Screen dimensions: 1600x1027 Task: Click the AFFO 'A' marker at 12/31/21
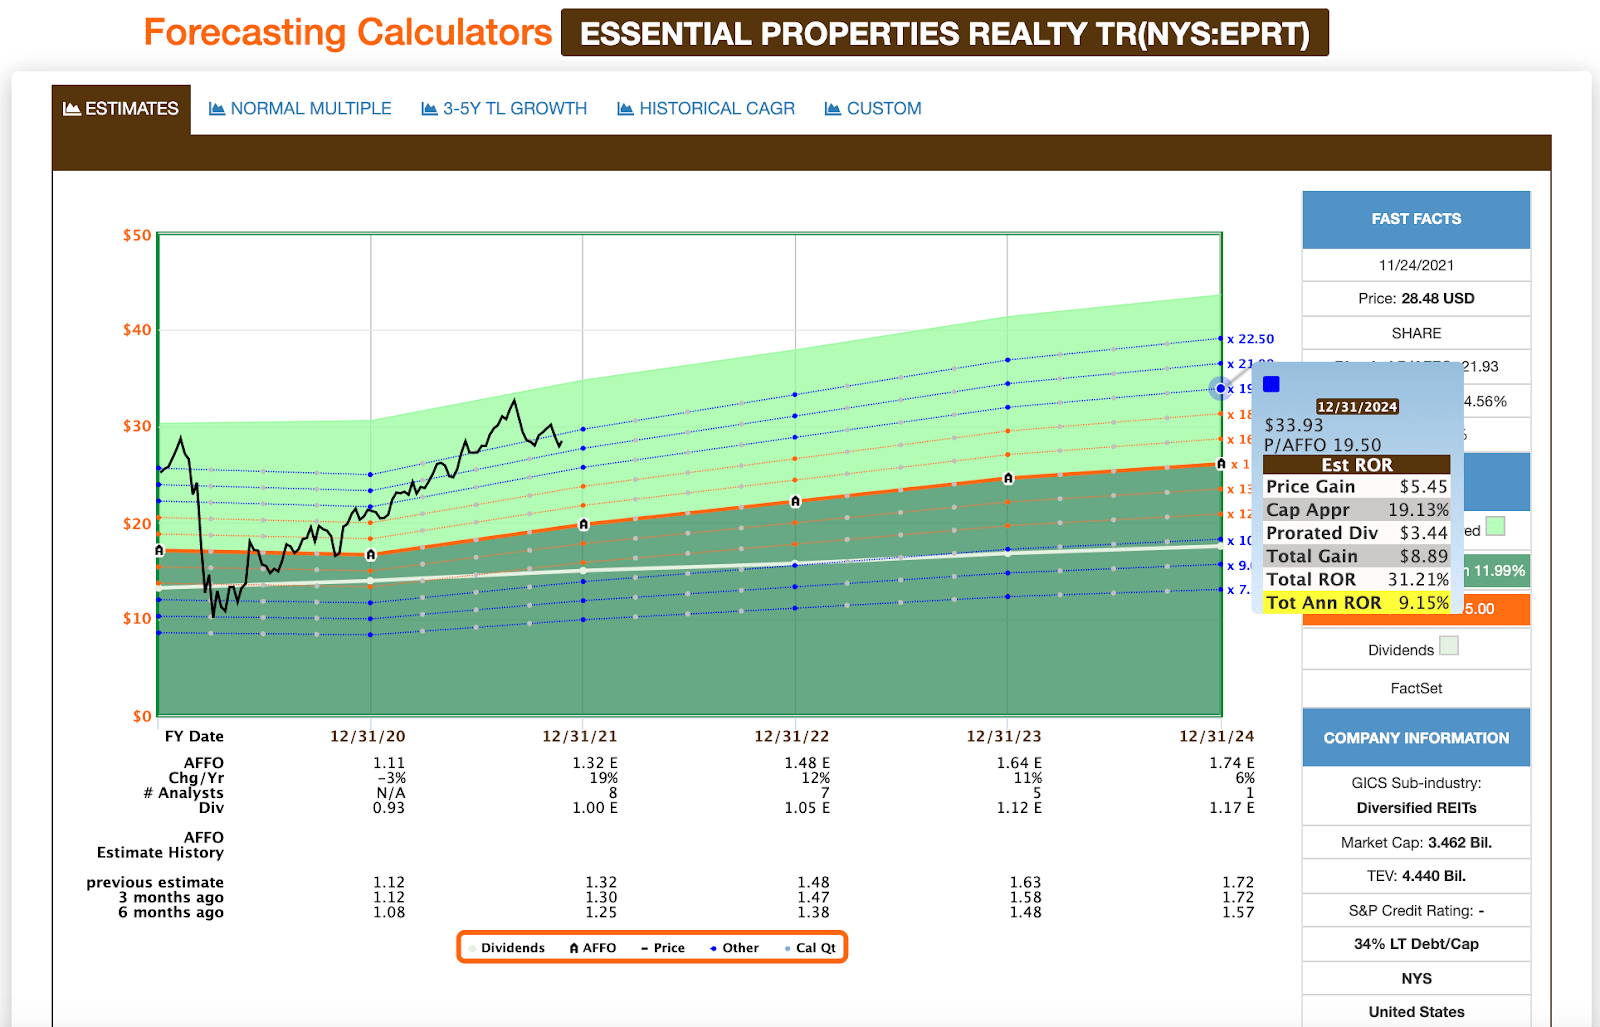tap(584, 524)
